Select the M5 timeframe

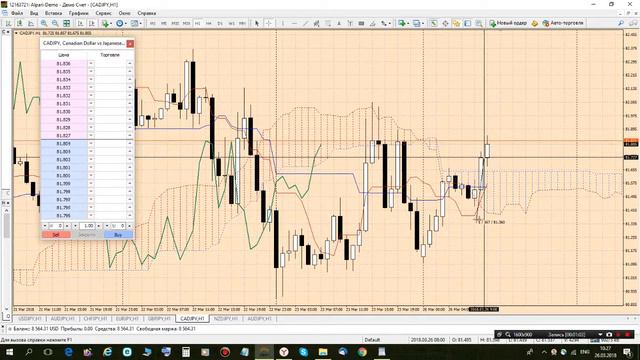164,23
